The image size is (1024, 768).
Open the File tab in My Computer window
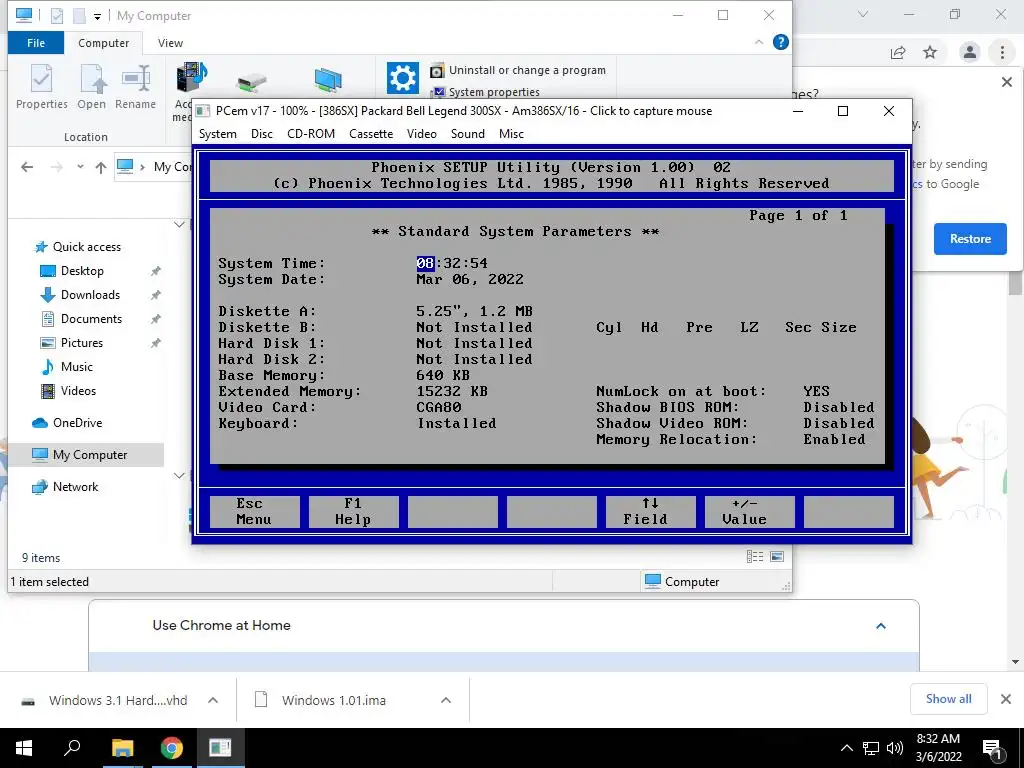tap(36, 43)
